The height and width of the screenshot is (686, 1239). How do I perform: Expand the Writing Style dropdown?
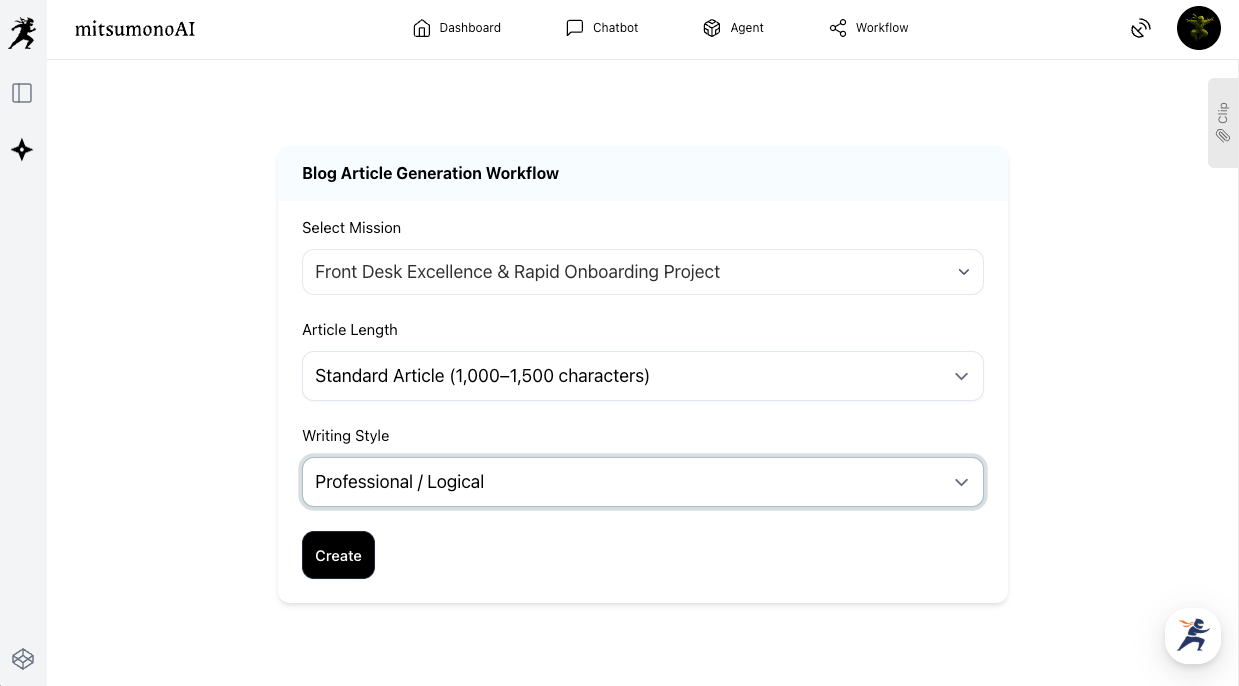tap(642, 482)
